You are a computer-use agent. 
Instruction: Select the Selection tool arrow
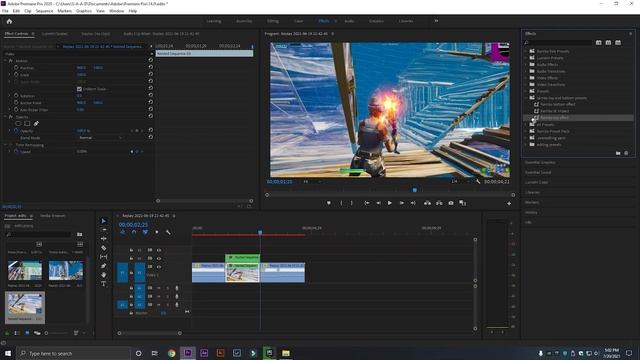pos(104,221)
